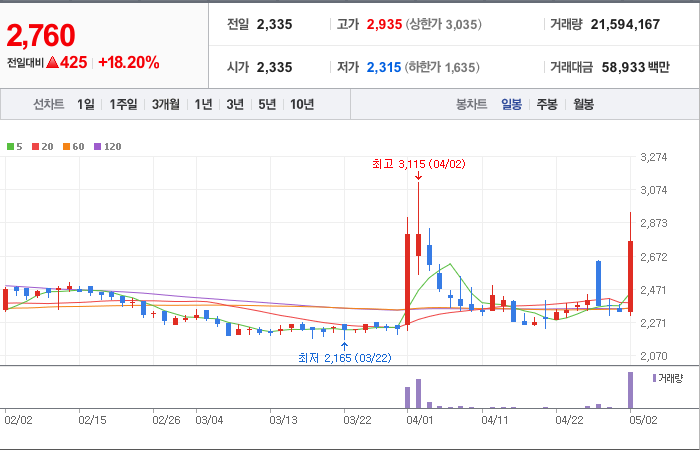Switch to 주봉 weekly candle chart
The width and height of the screenshot is (700, 450).
[547, 104]
